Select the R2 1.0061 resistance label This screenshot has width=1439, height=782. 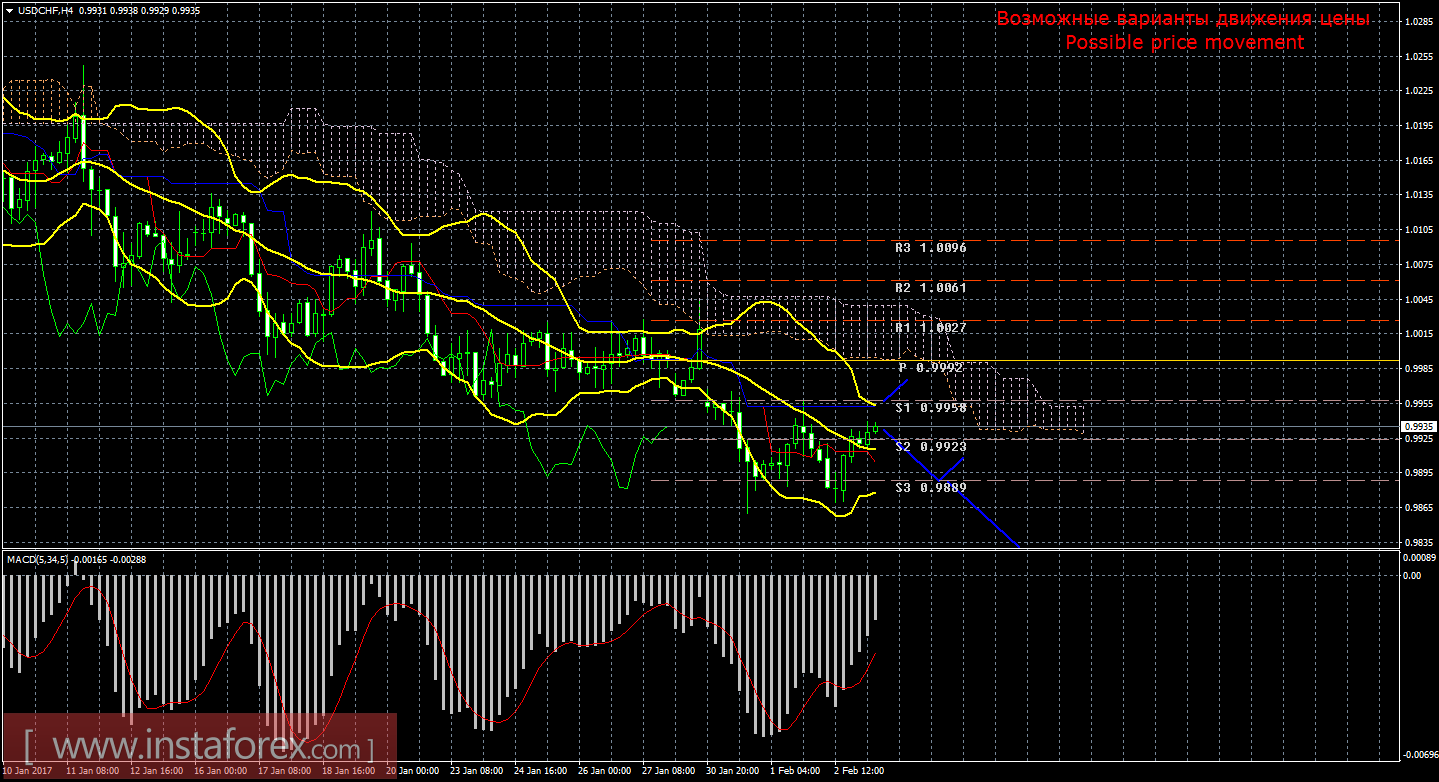click(930, 287)
